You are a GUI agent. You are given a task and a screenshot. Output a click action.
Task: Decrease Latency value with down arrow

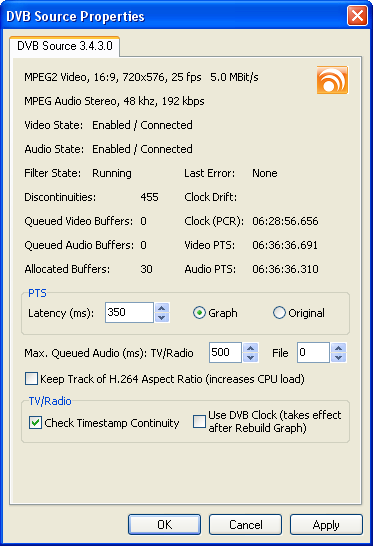pyautogui.click(x=162, y=318)
